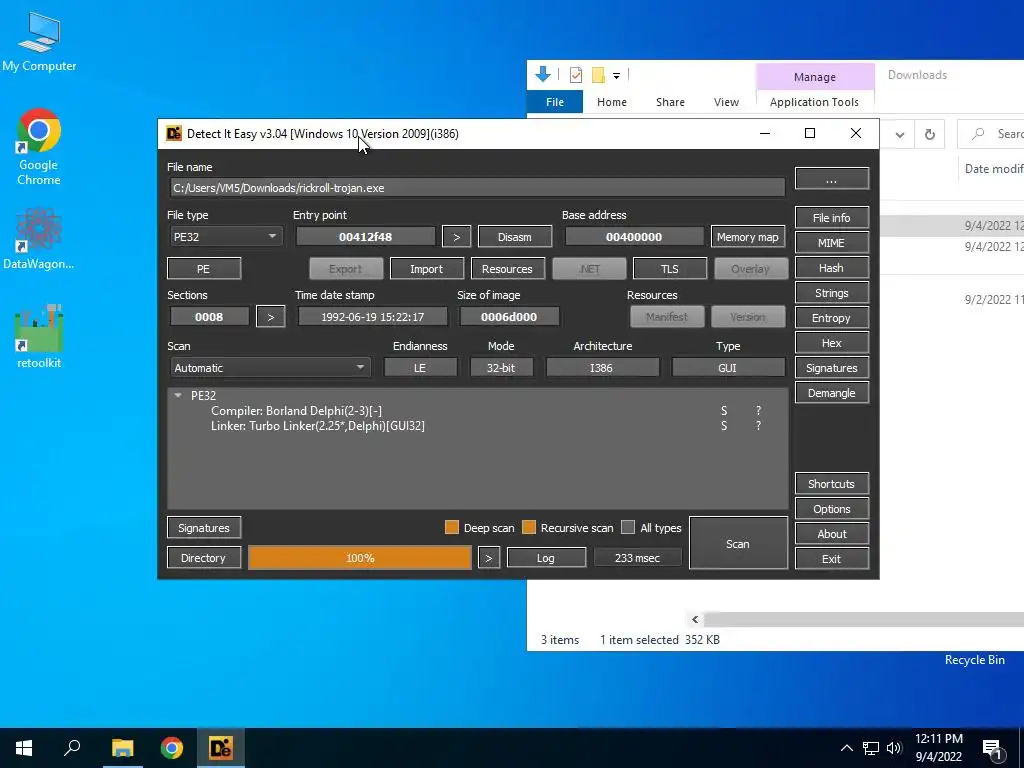Click the Time date stamp value field

(x=372, y=317)
